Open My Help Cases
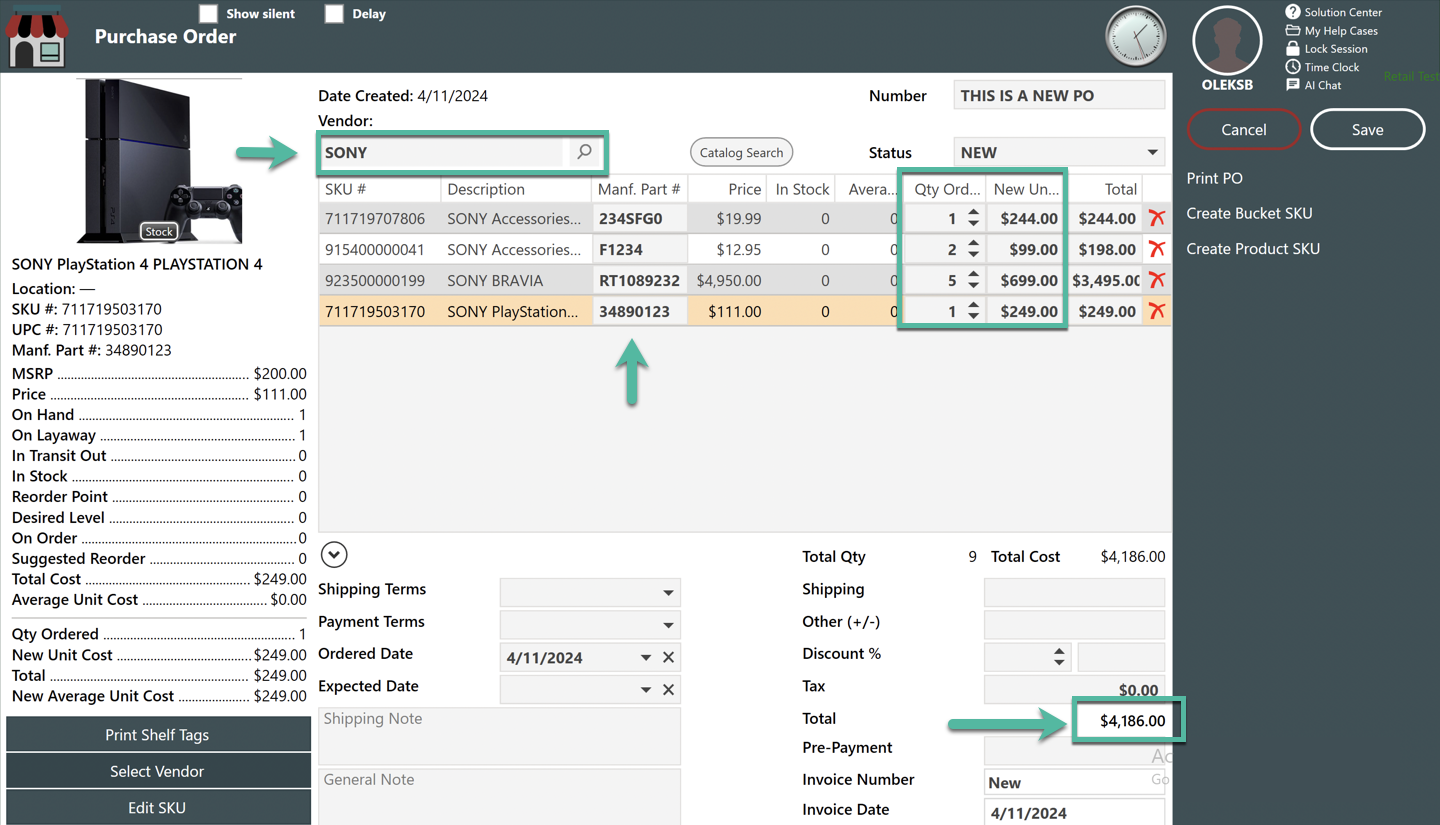This screenshot has height=825, width=1440. (x=1331, y=30)
